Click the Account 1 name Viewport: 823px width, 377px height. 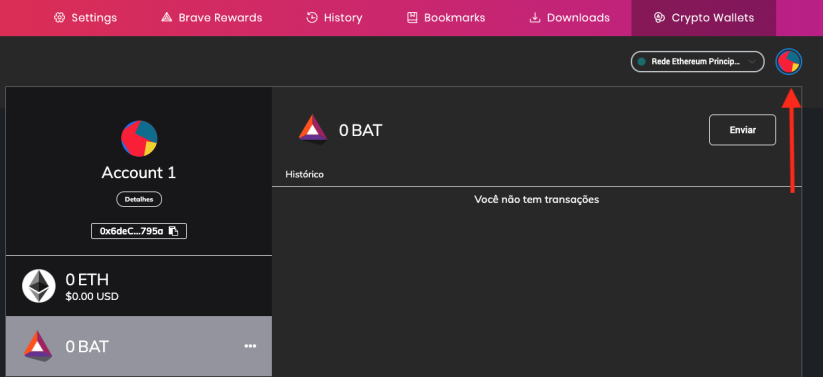(139, 173)
